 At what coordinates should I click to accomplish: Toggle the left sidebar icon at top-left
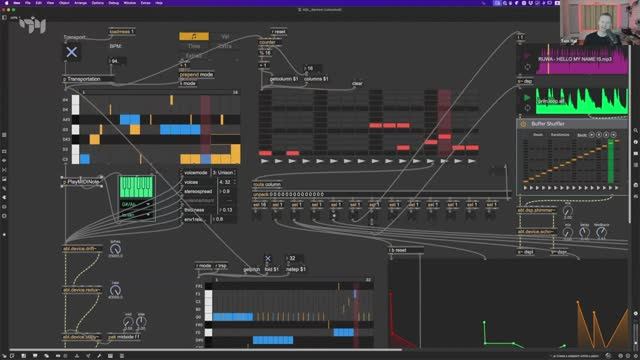pyautogui.click(x=4, y=18)
